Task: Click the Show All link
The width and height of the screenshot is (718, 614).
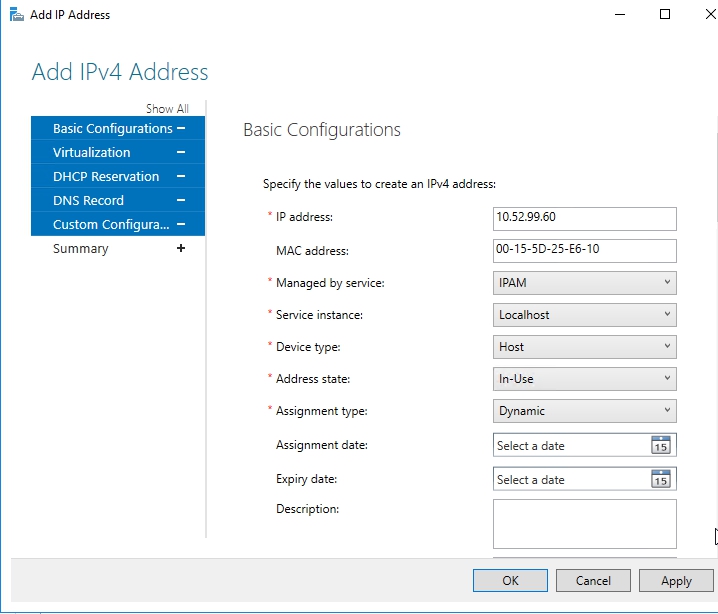Action: tap(167, 109)
